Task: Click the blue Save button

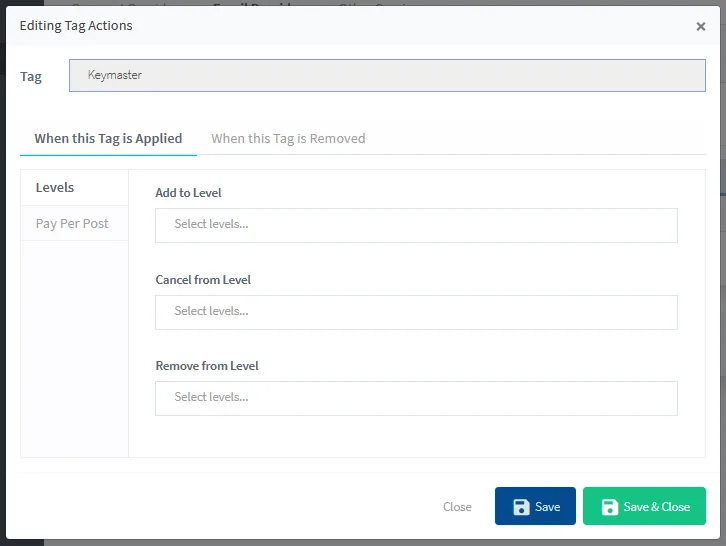Action: coord(535,506)
